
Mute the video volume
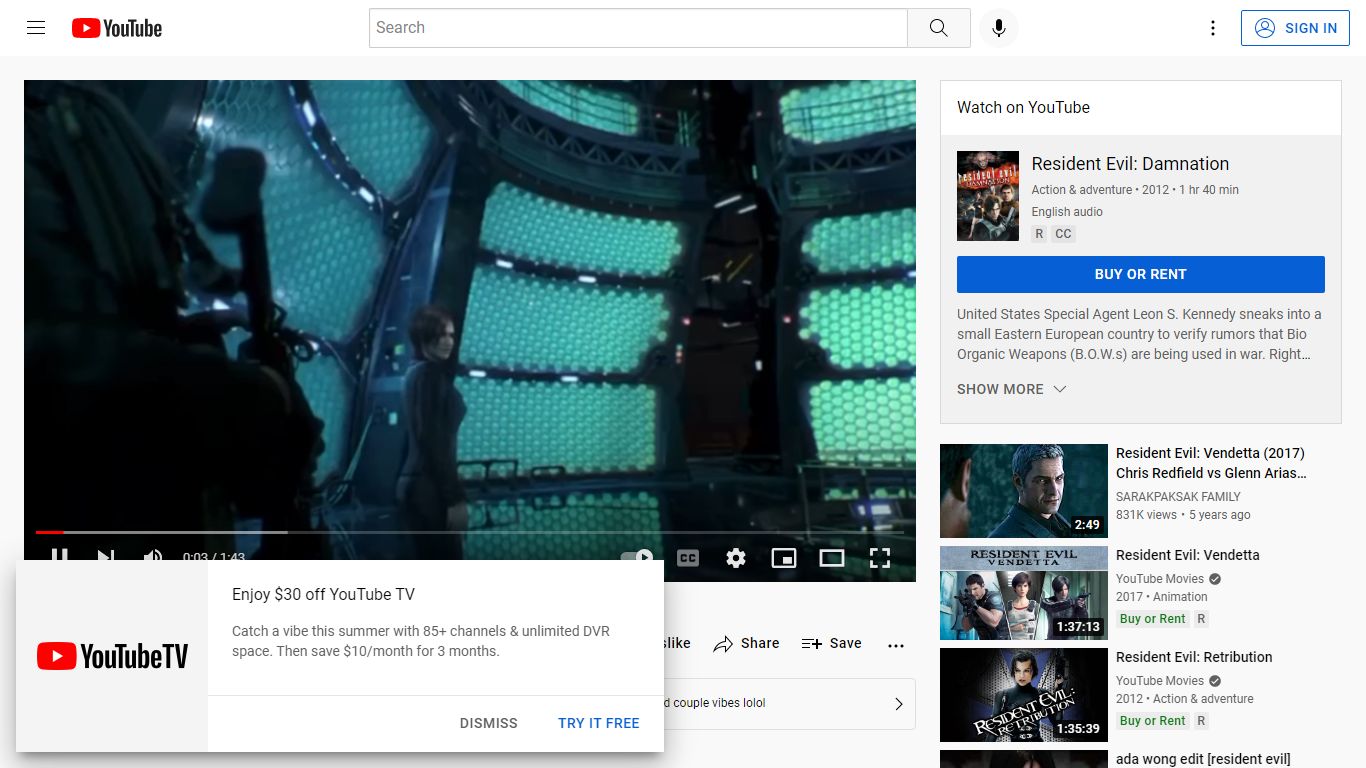point(153,555)
